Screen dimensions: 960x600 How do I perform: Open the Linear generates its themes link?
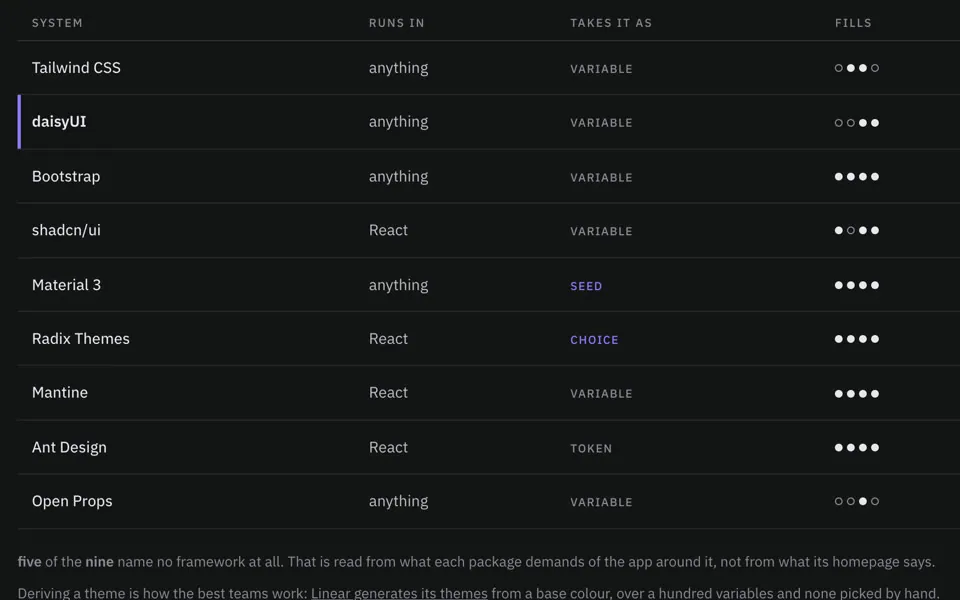399,593
